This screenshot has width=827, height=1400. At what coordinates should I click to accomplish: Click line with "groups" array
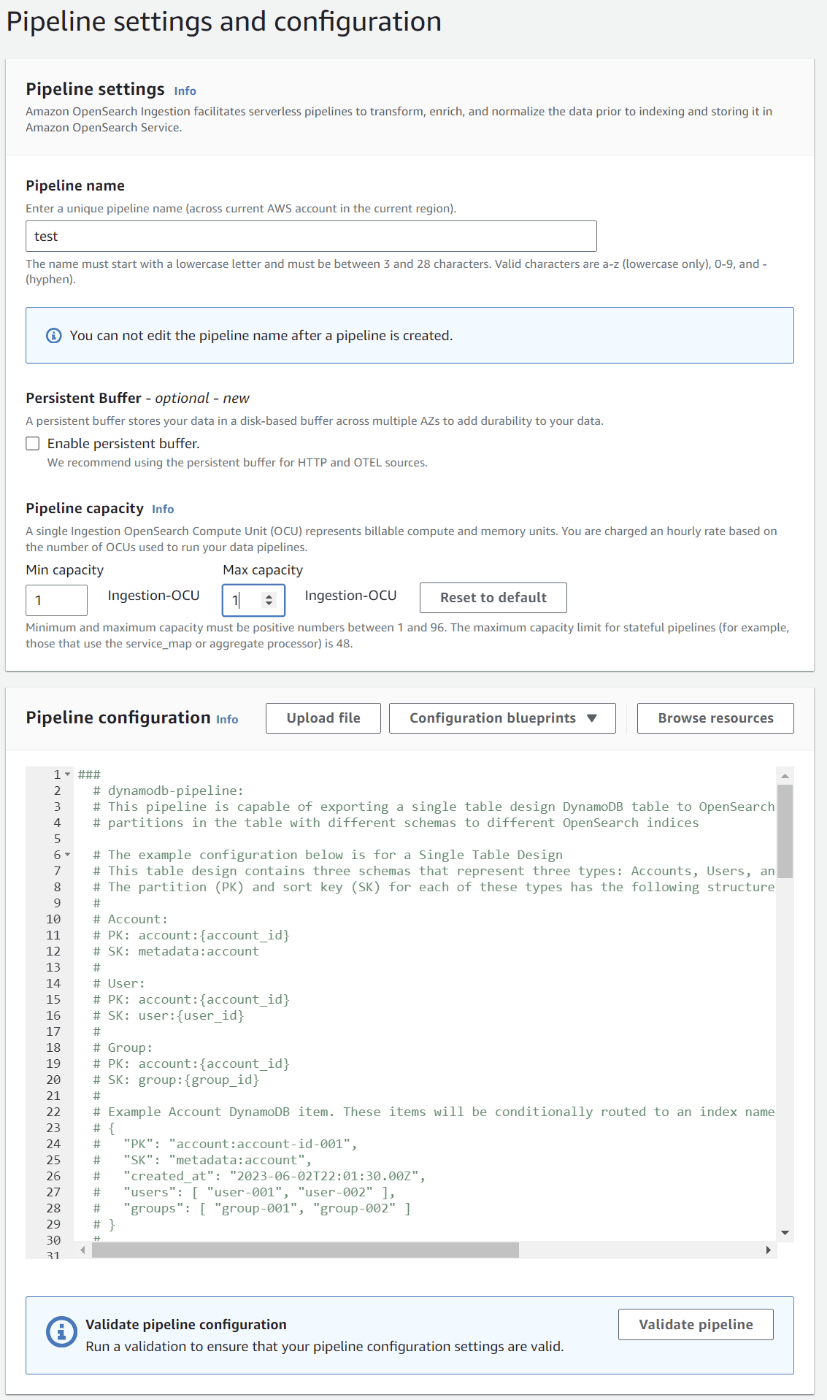tap(252, 1207)
